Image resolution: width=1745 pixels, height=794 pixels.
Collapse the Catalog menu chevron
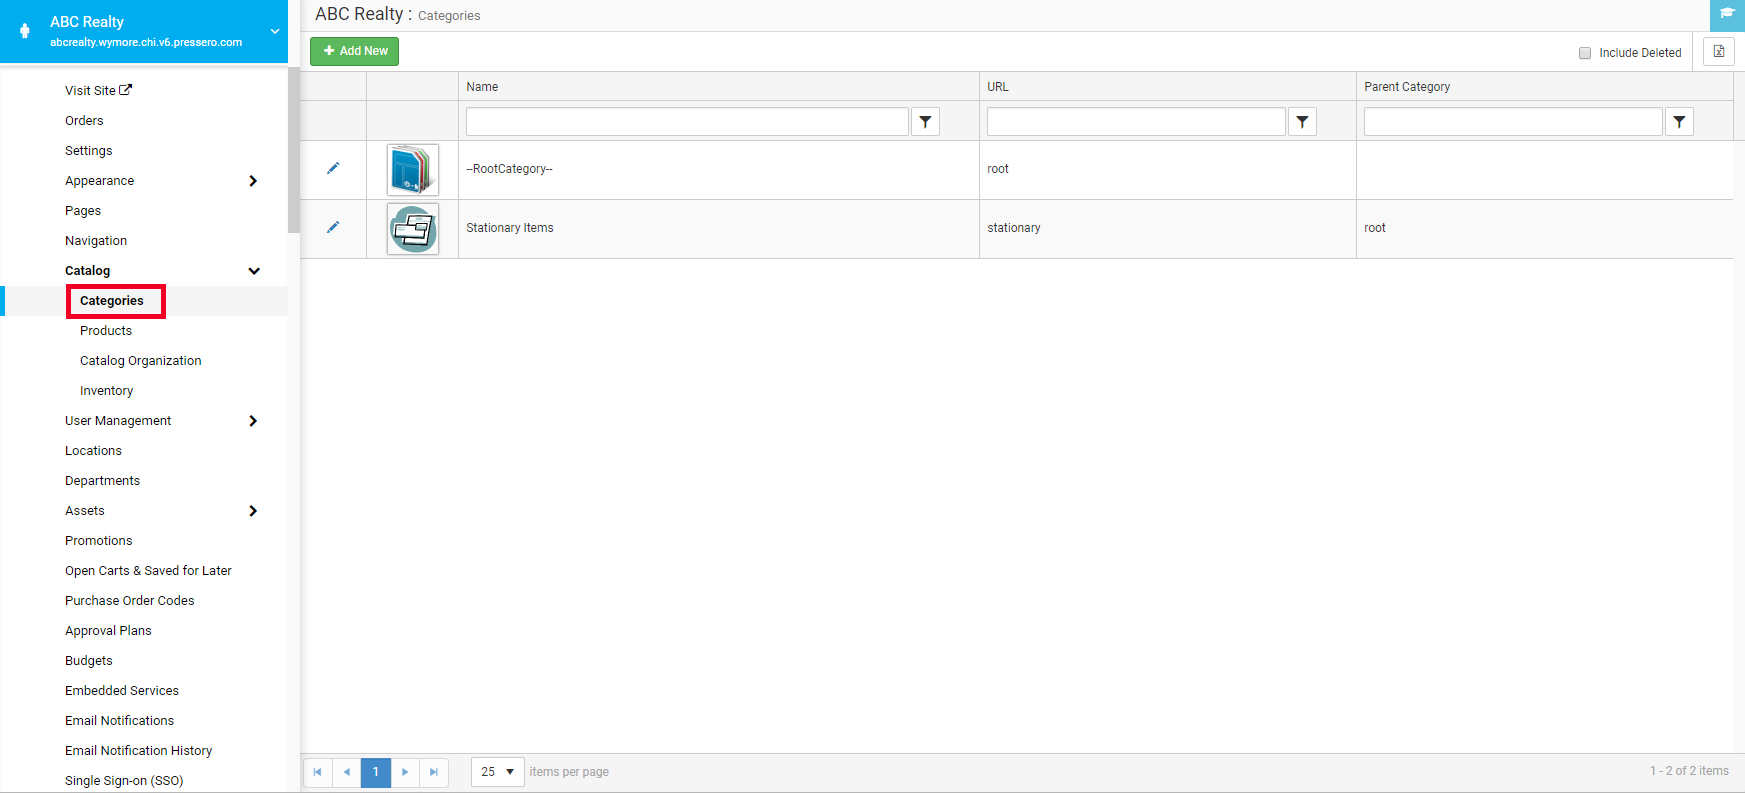click(254, 271)
